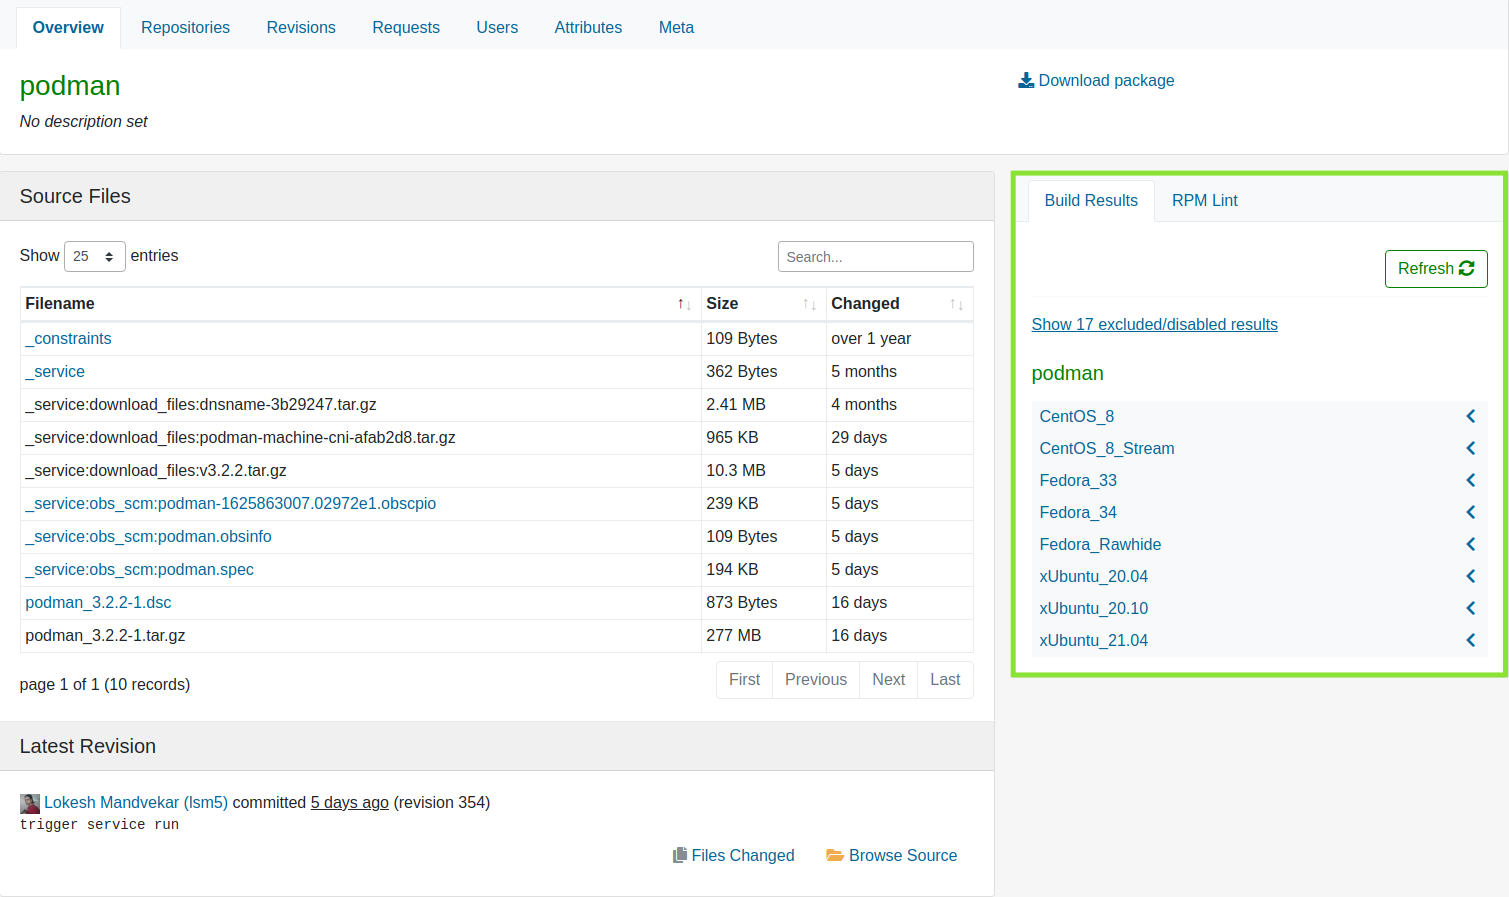The width and height of the screenshot is (1509, 897).
Task: Expand CentOS_8_Stream build results
Action: (x=1470, y=448)
